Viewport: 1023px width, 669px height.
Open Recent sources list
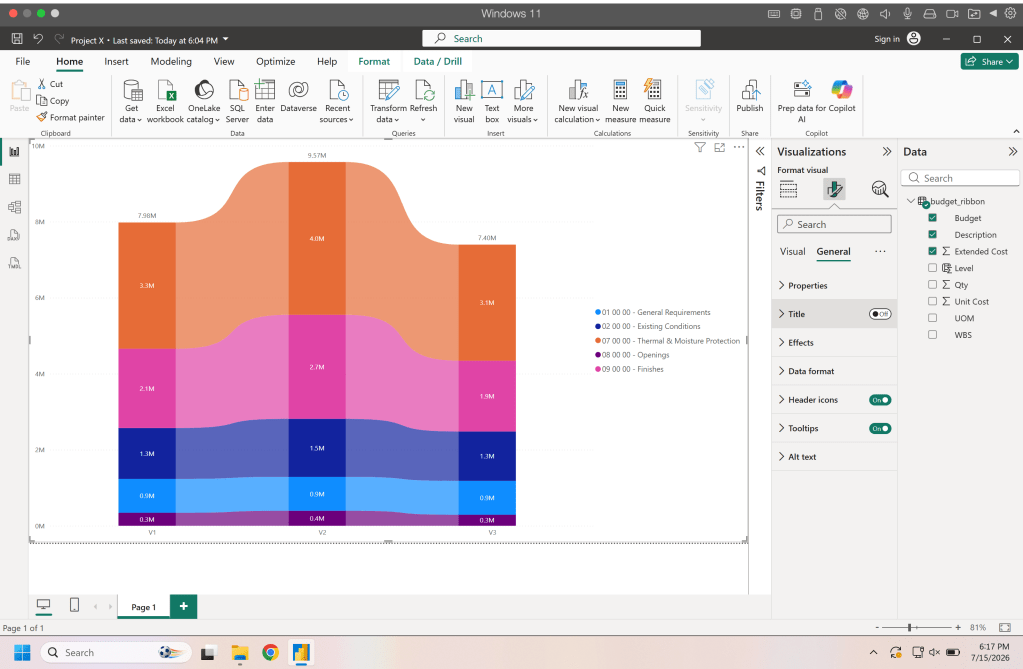[337, 101]
